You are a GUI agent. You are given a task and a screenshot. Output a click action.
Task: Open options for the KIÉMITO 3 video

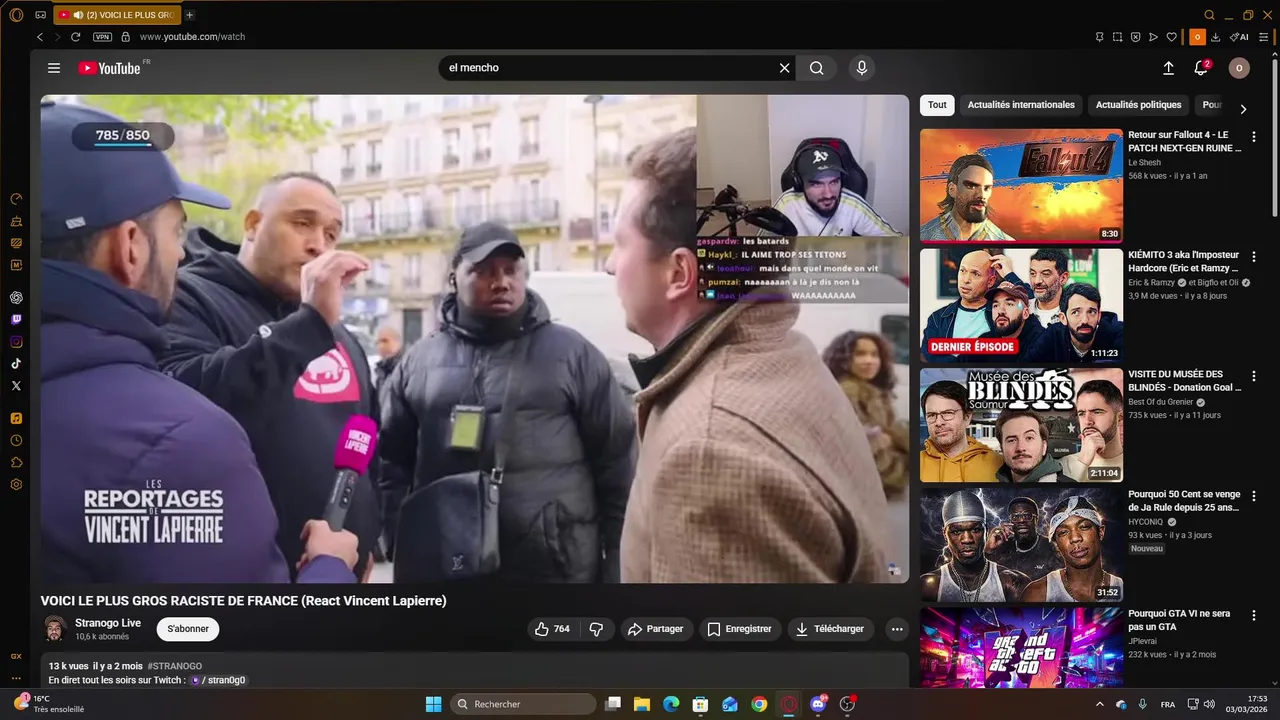(x=1254, y=257)
